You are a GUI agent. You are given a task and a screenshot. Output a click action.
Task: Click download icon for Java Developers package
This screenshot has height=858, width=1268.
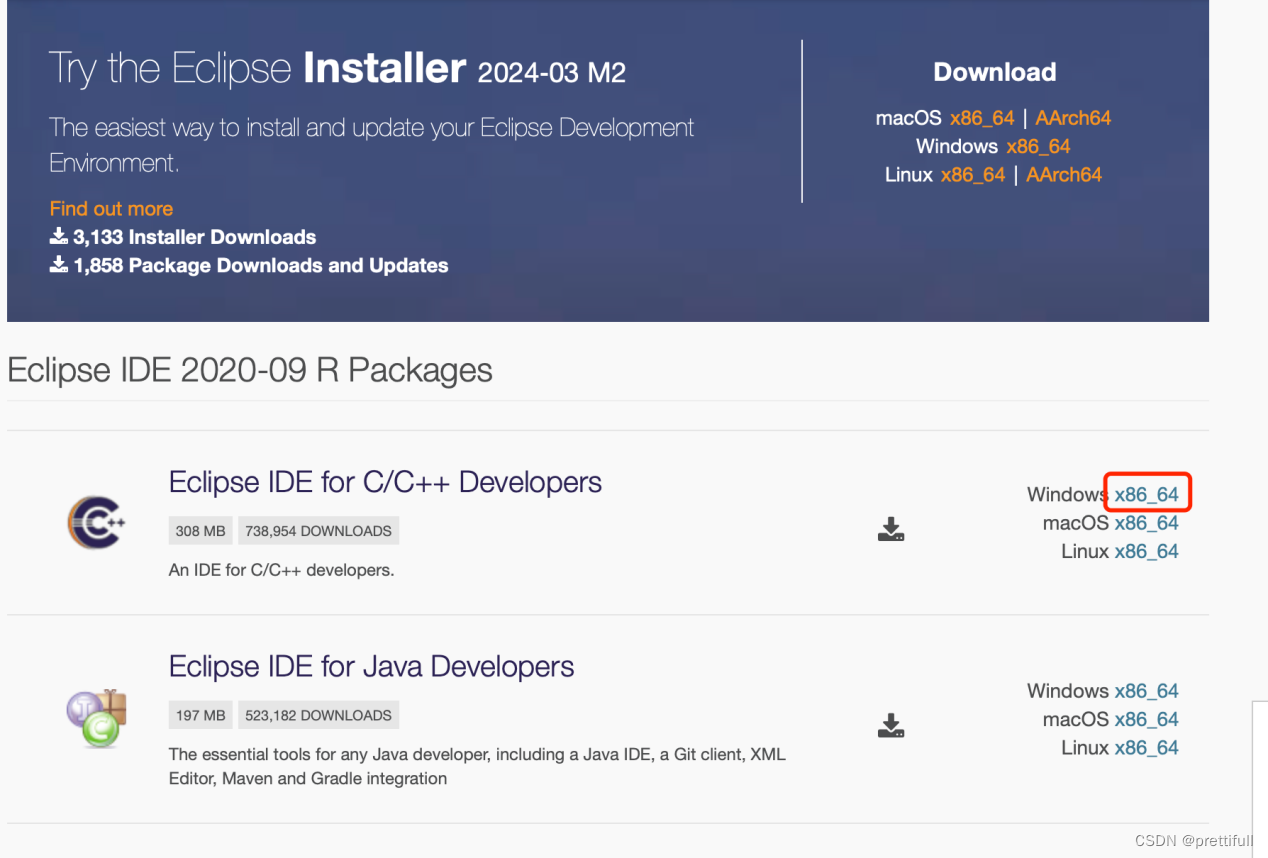891,725
